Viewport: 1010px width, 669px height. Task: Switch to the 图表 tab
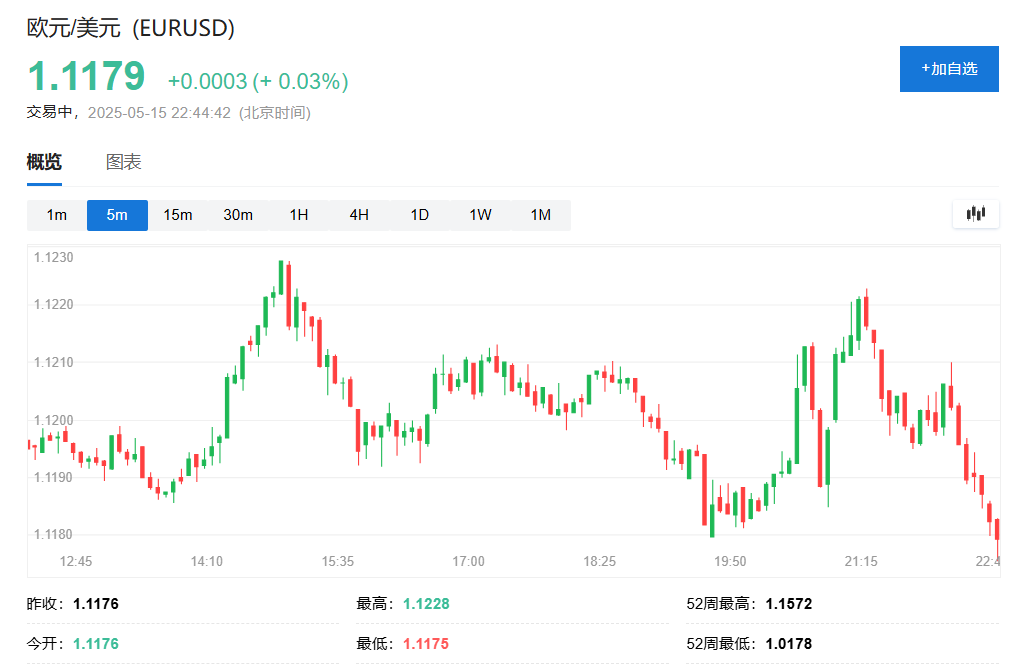pos(124,162)
